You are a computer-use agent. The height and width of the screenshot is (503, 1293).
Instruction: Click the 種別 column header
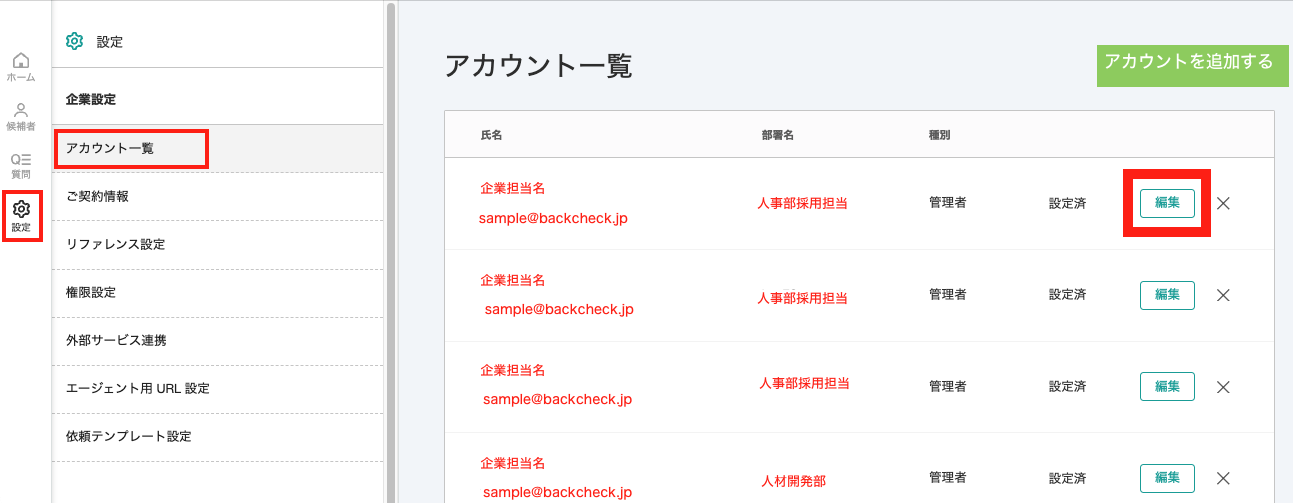pyautogui.click(x=939, y=134)
